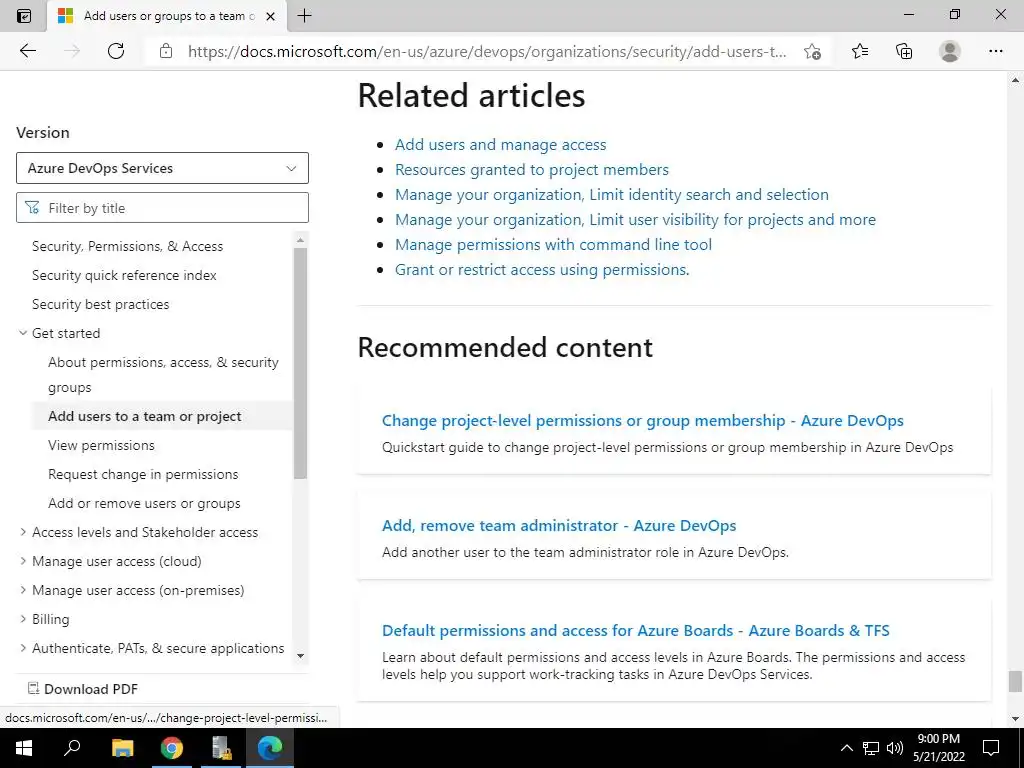Expand Manage user access (on-premises)

pos(23,590)
